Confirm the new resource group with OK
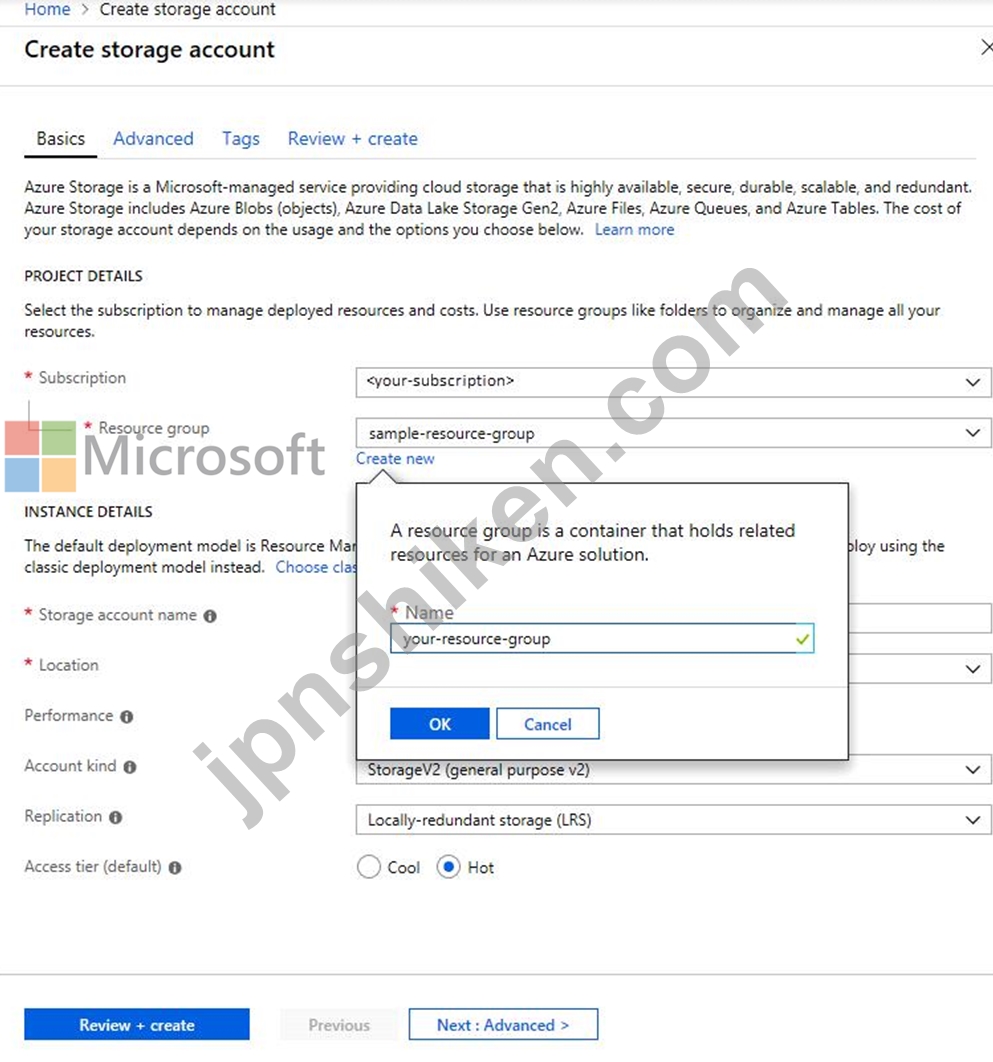 [440, 724]
